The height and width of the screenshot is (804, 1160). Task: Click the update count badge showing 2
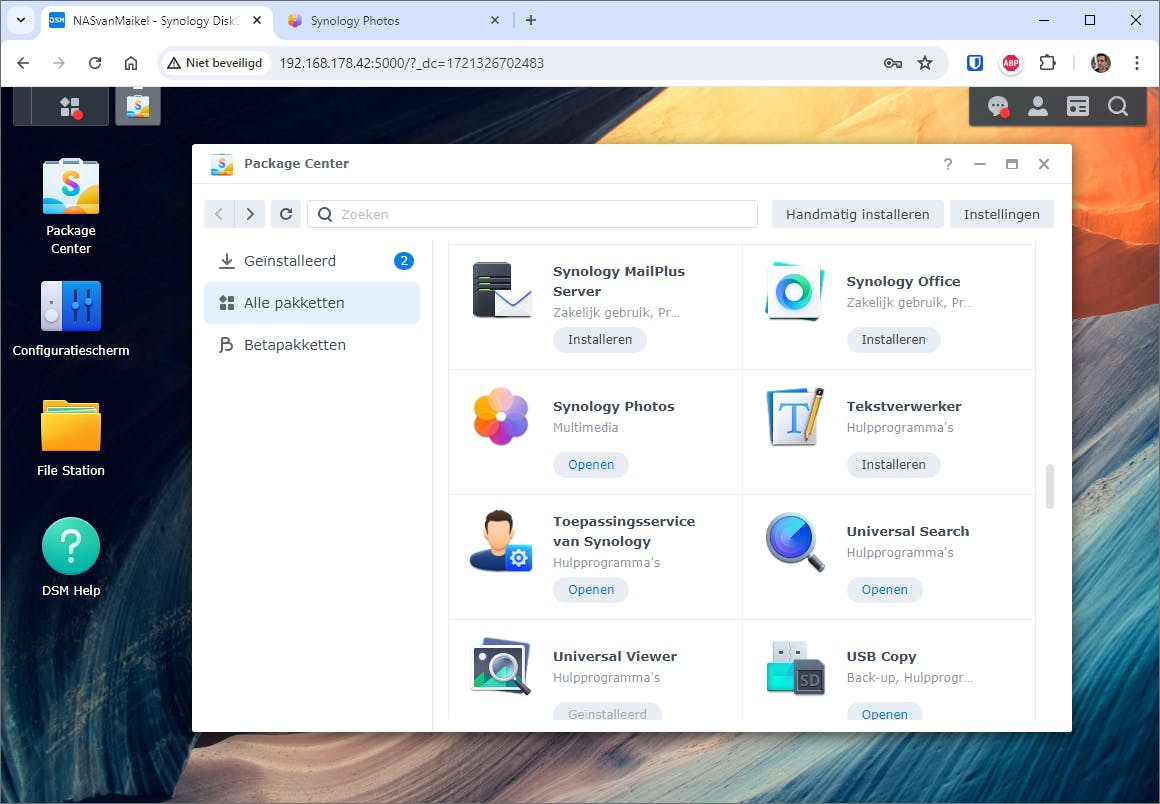[404, 260]
